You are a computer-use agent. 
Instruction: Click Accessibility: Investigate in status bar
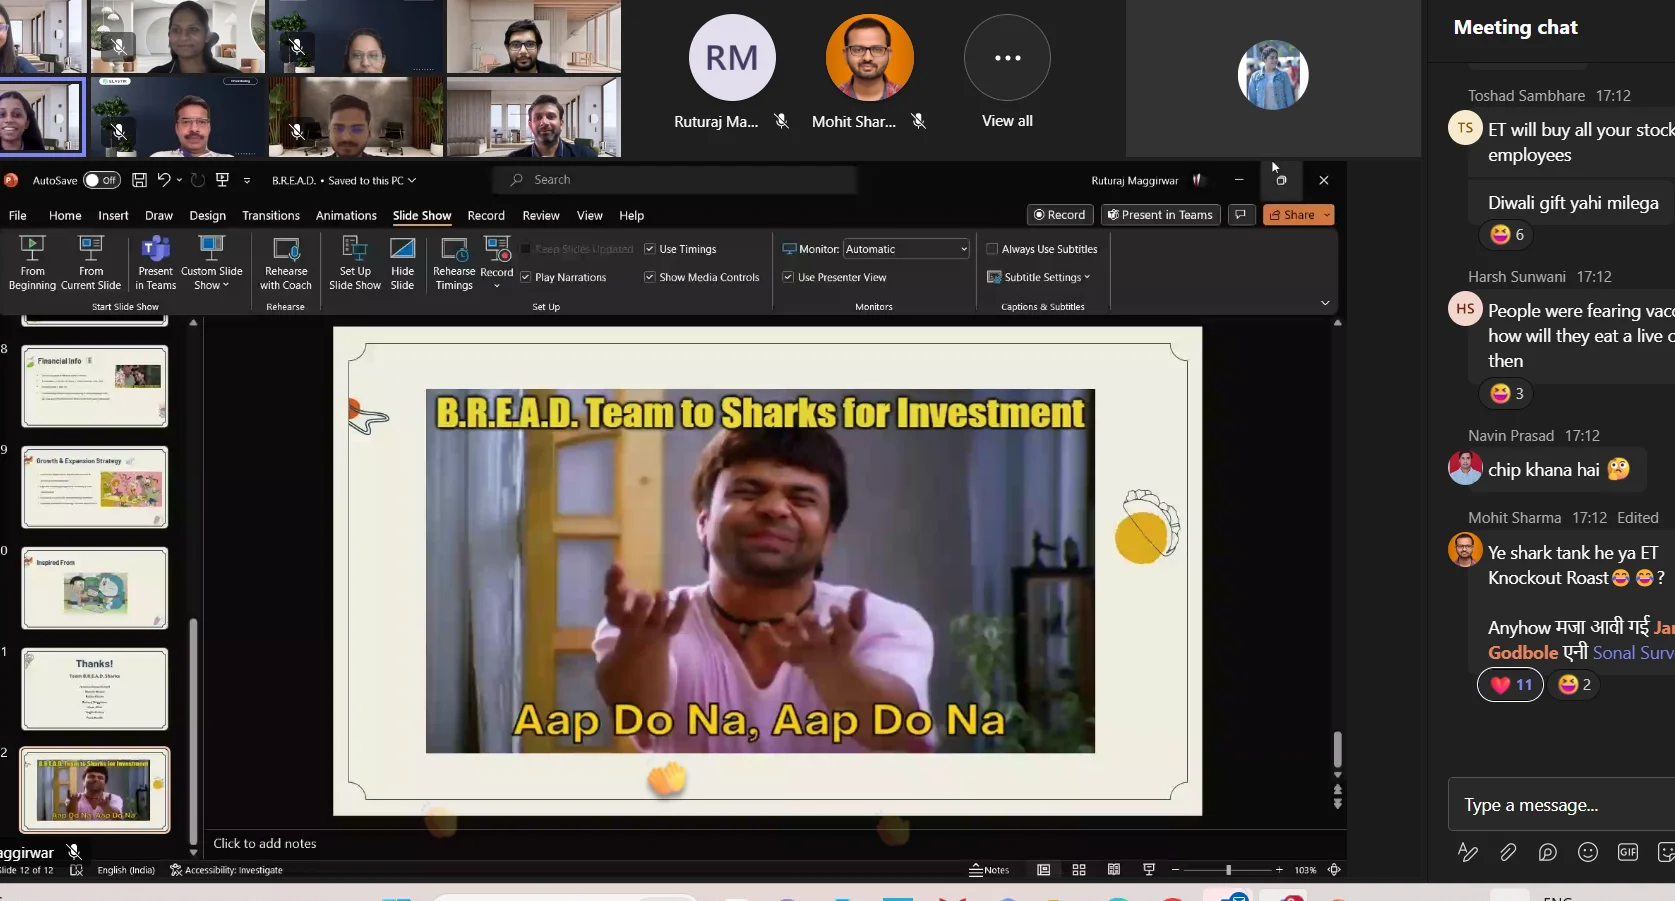(226, 870)
